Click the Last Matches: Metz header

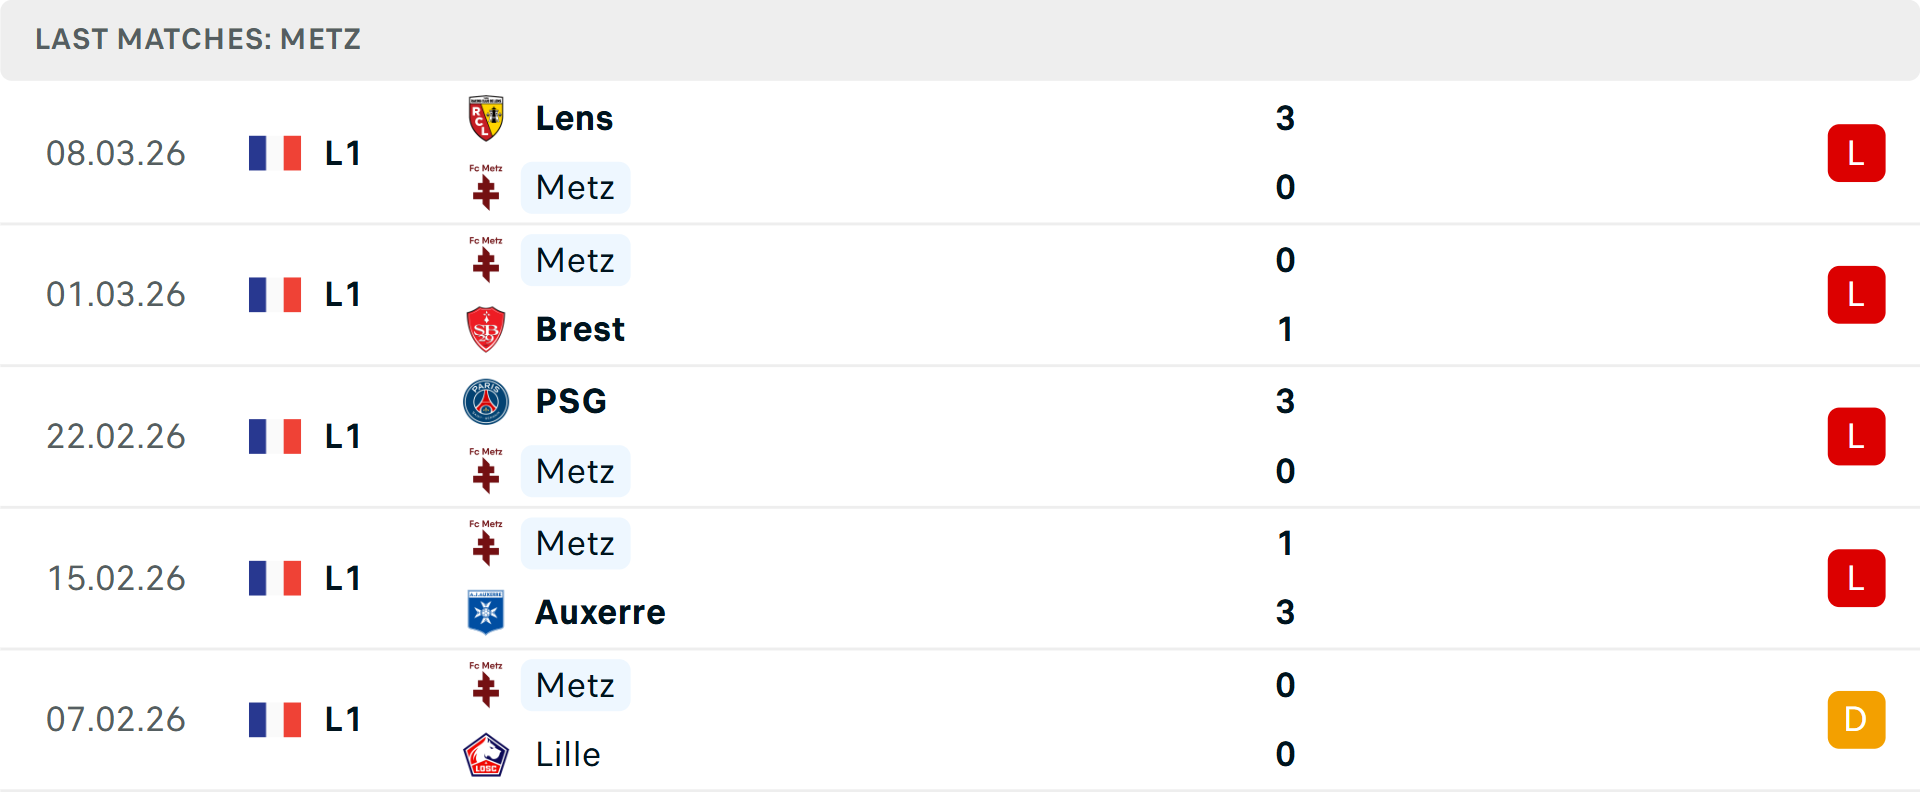[x=198, y=39]
